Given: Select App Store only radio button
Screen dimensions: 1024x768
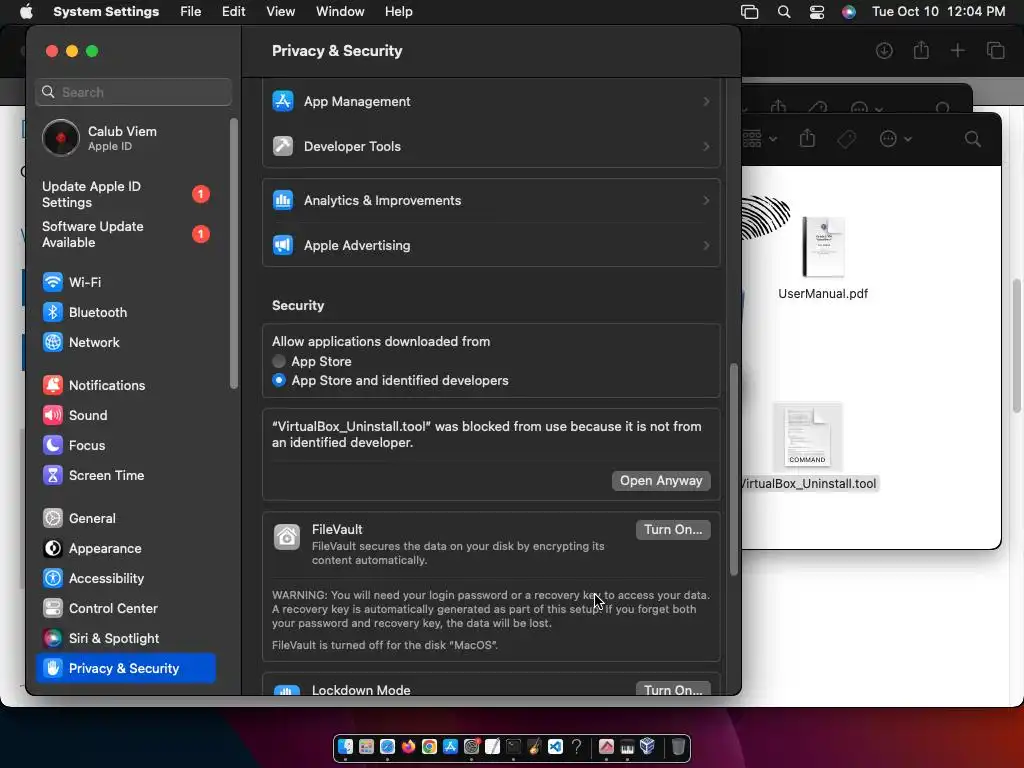Looking at the screenshot, I should click(x=279, y=361).
